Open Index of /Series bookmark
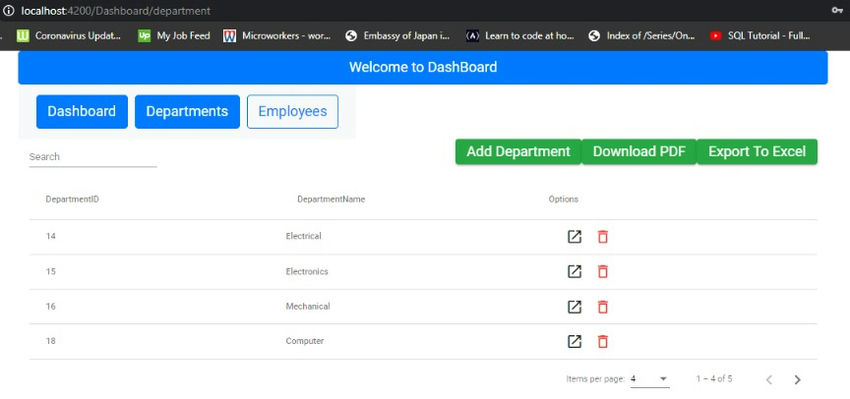 [x=642, y=36]
